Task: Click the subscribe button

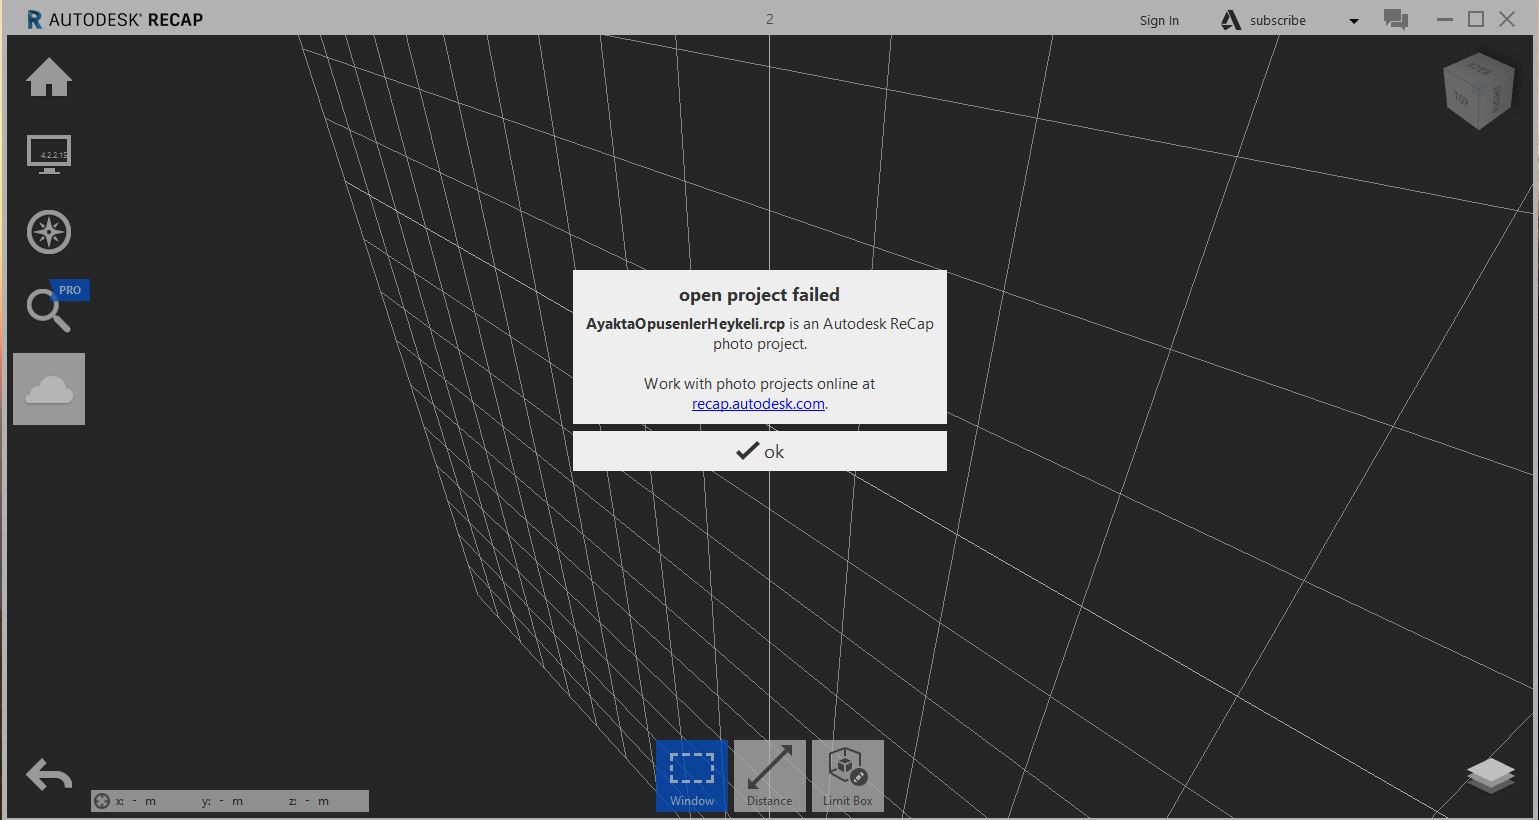Action: (1278, 20)
